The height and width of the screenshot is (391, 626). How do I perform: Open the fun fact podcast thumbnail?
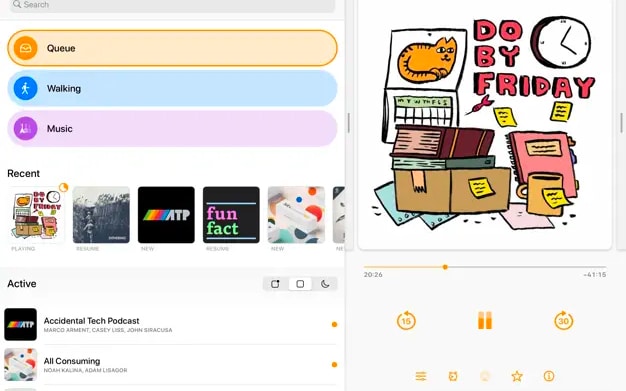(x=231, y=215)
